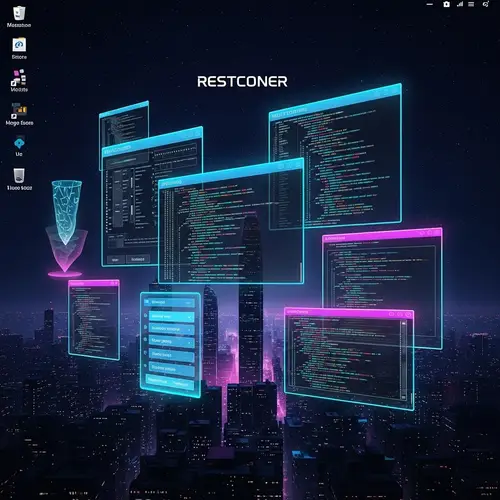This screenshot has height=500, width=500.
Task: Expand the arrow on the second menu row
Action: click(189, 331)
